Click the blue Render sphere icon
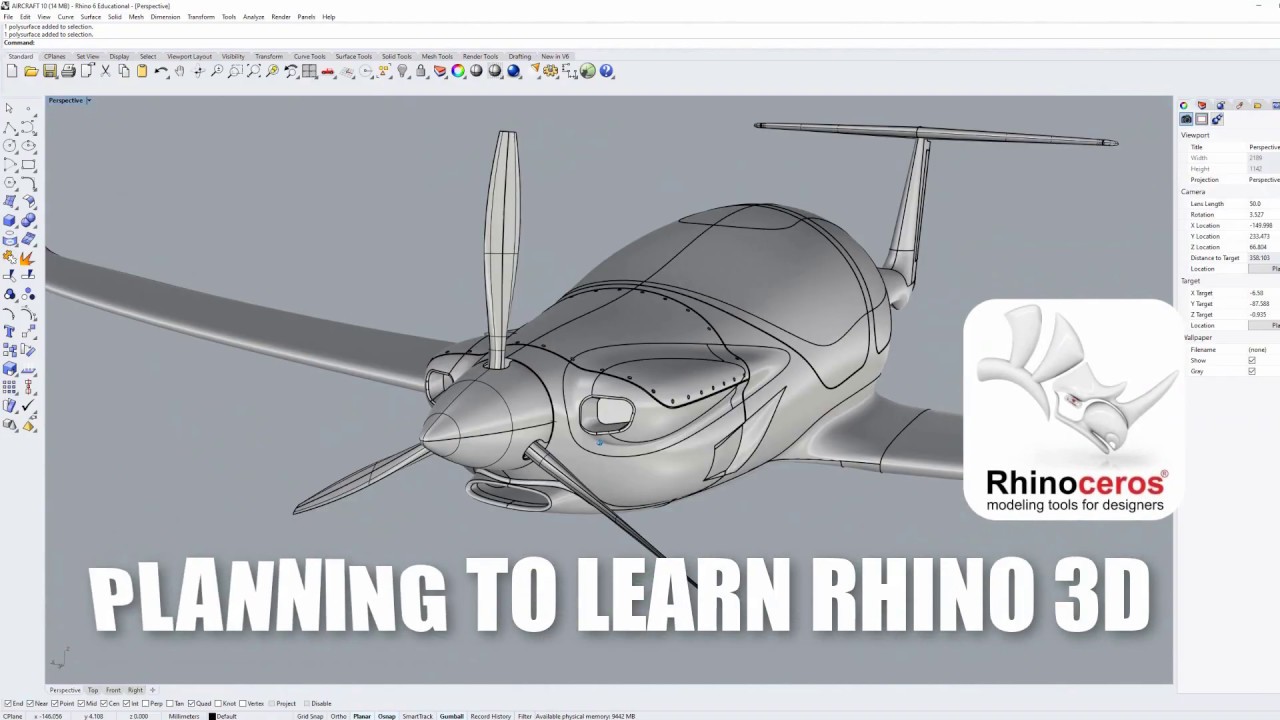The height and width of the screenshot is (720, 1280). [514, 71]
